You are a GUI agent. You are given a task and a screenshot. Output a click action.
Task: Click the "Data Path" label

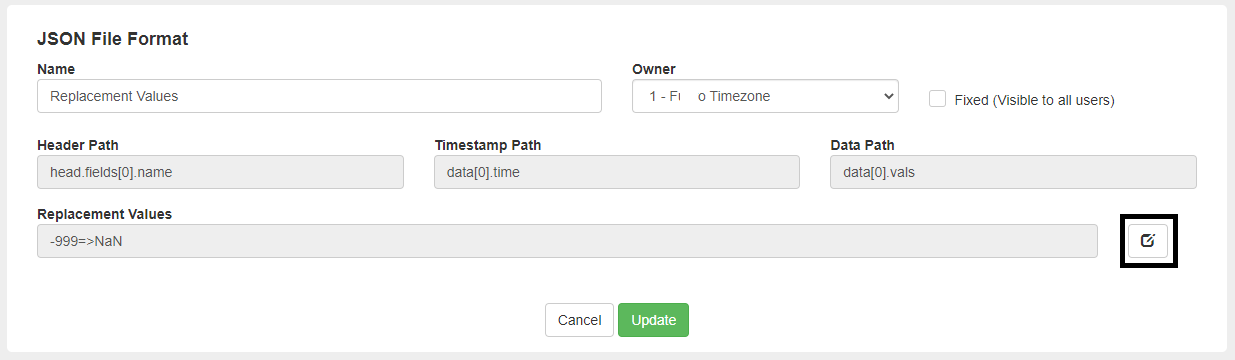point(863,145)
